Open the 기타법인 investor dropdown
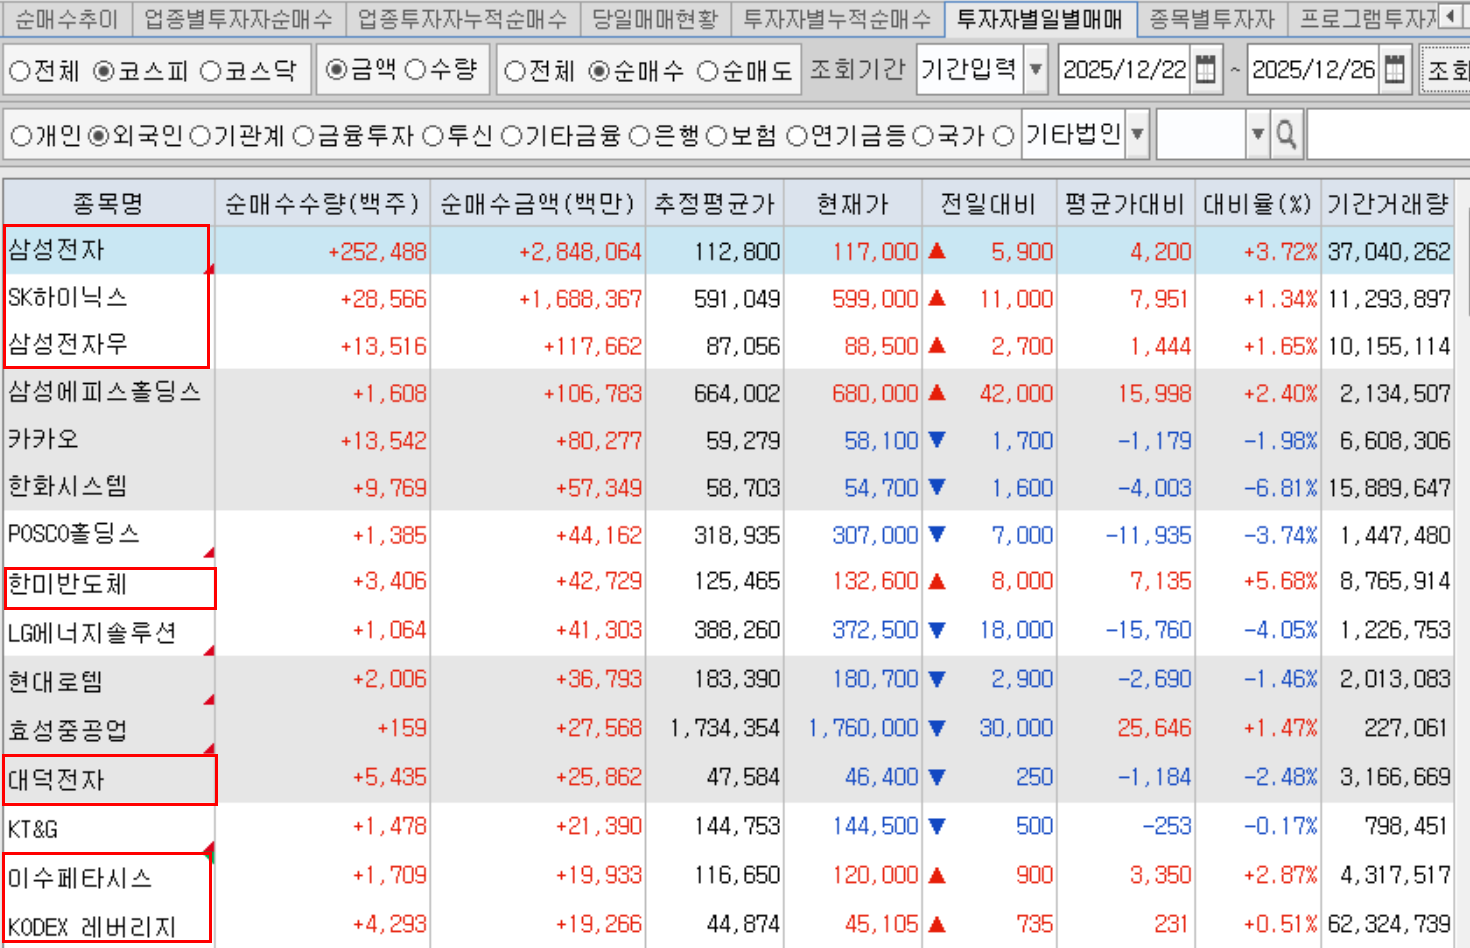The width and height of the screenshot is (1470, 948). (1137, 135)
